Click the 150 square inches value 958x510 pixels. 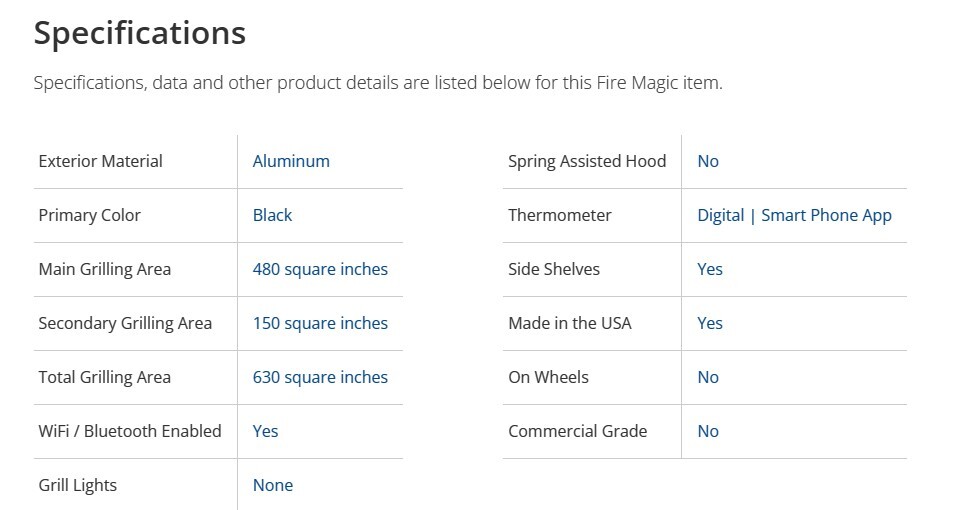[x=320, y=323]
